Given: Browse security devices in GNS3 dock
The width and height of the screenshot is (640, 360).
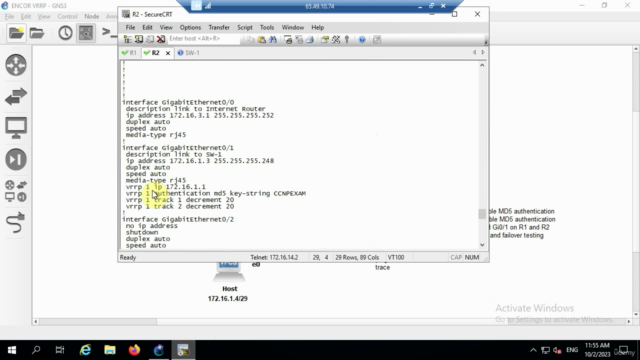Looking at the screenshot, I should pyautogui.click(x=16, y=160).
